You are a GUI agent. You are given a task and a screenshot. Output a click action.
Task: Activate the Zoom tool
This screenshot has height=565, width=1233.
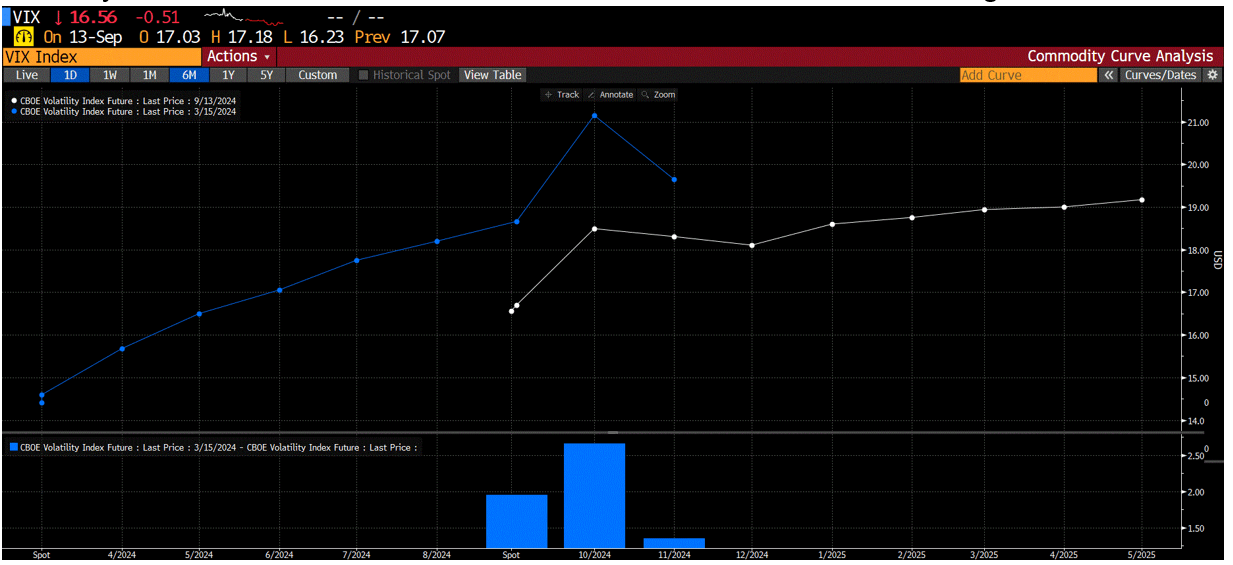[x=659, y=94]
